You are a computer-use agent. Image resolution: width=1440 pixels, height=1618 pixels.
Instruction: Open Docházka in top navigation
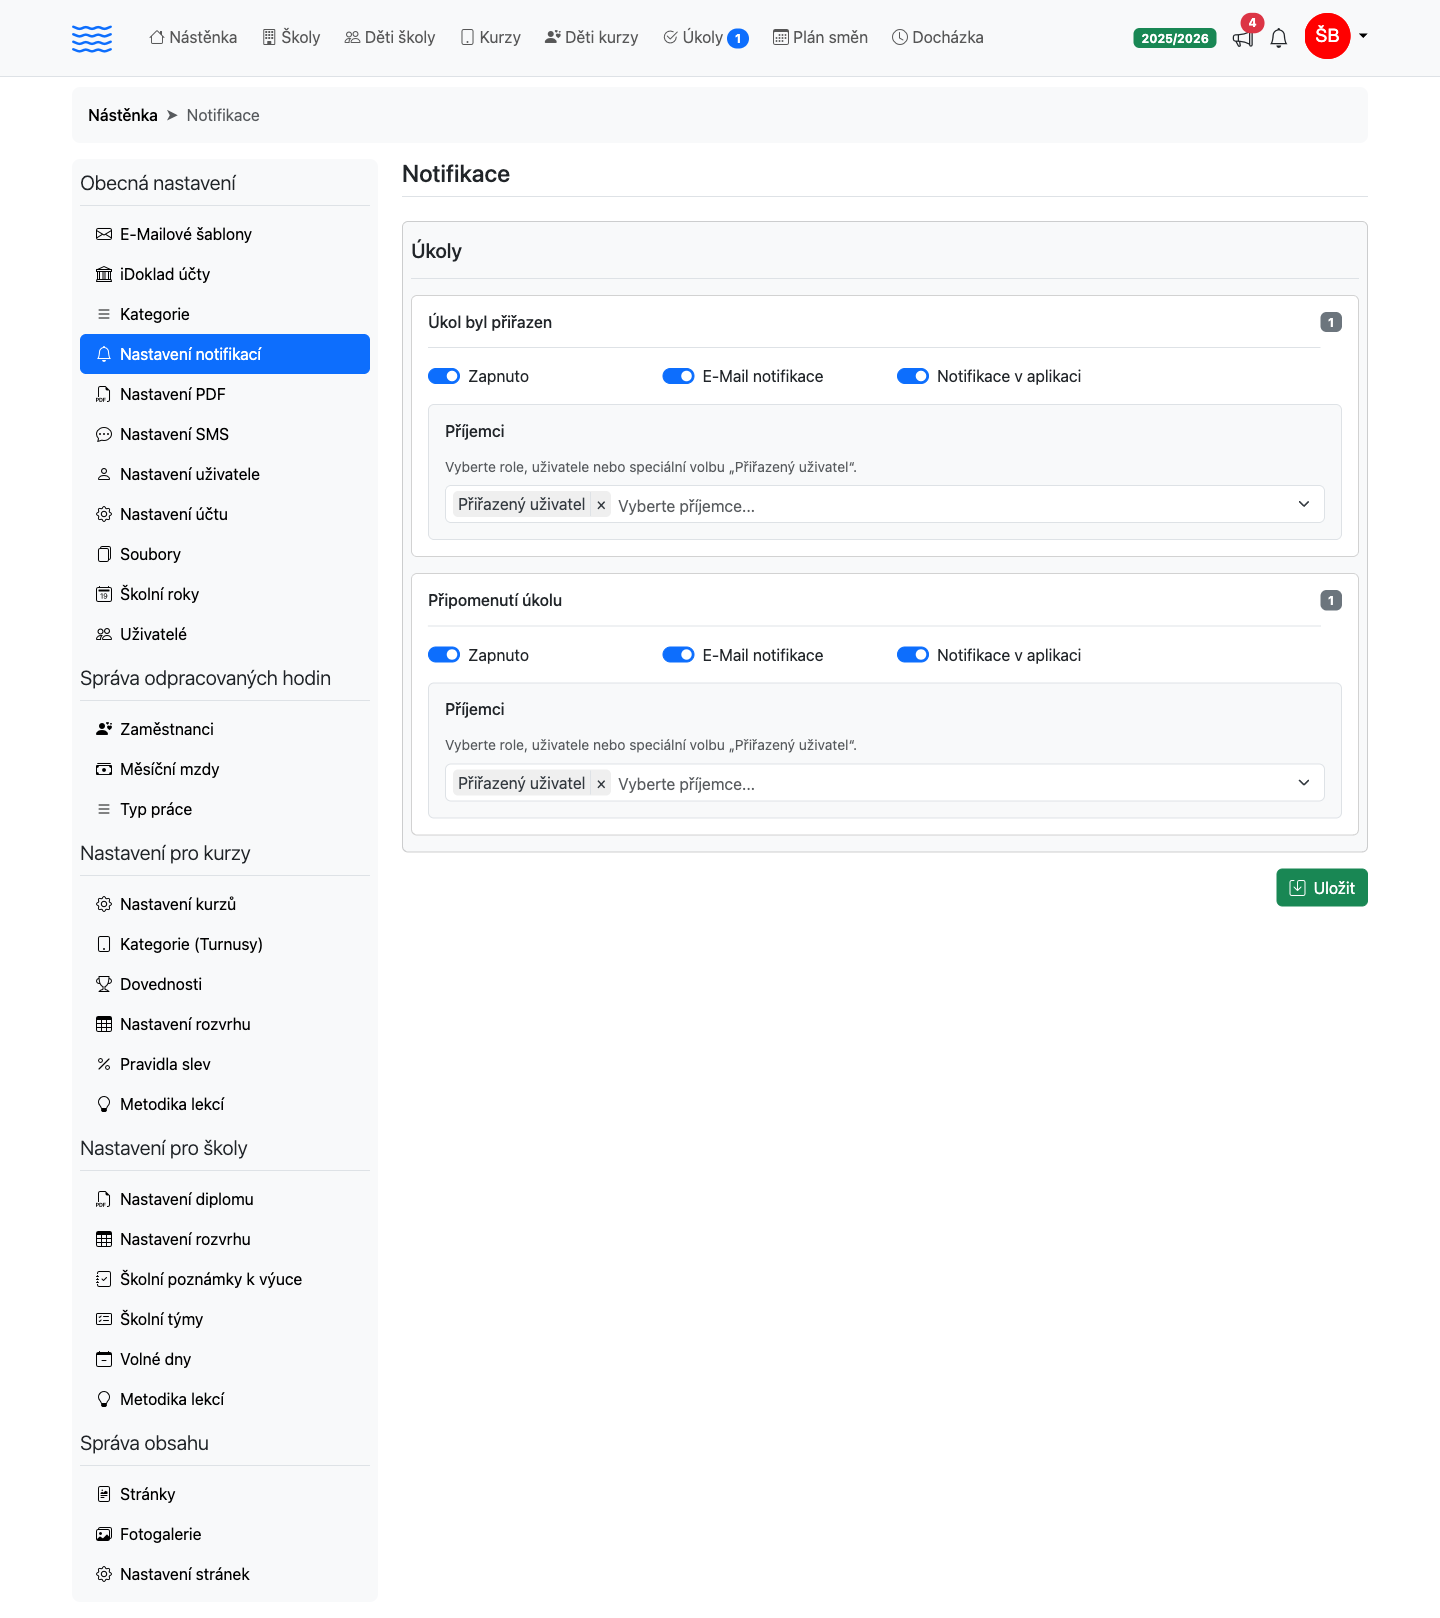[x=938, y=38]
